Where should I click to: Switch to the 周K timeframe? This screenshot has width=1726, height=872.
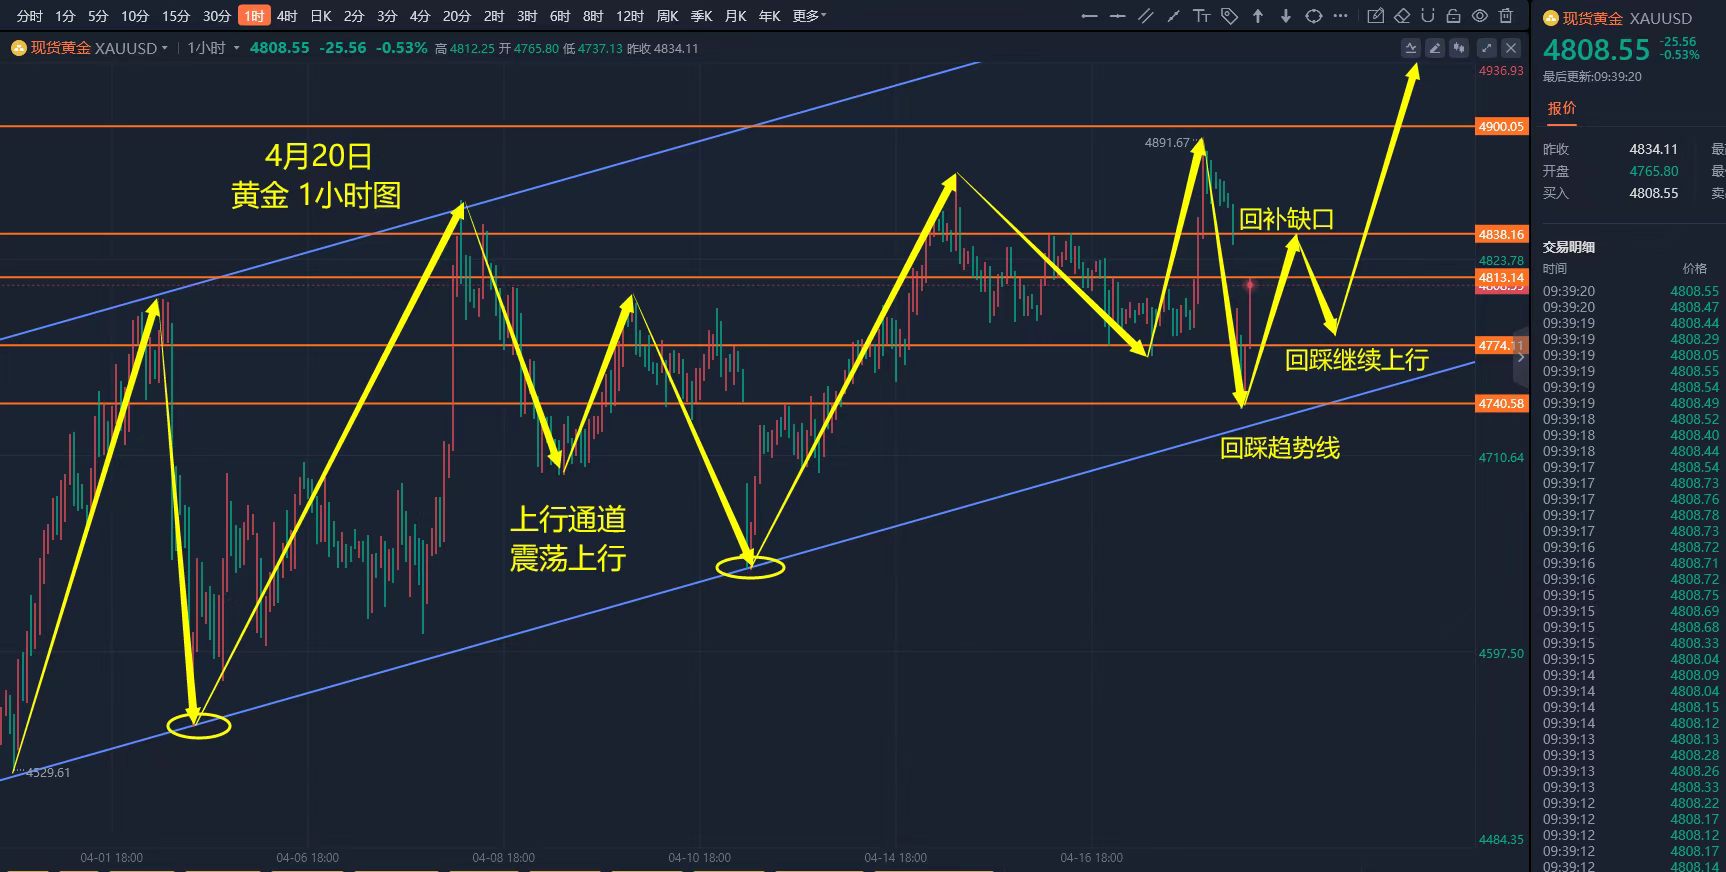(668, 16)
